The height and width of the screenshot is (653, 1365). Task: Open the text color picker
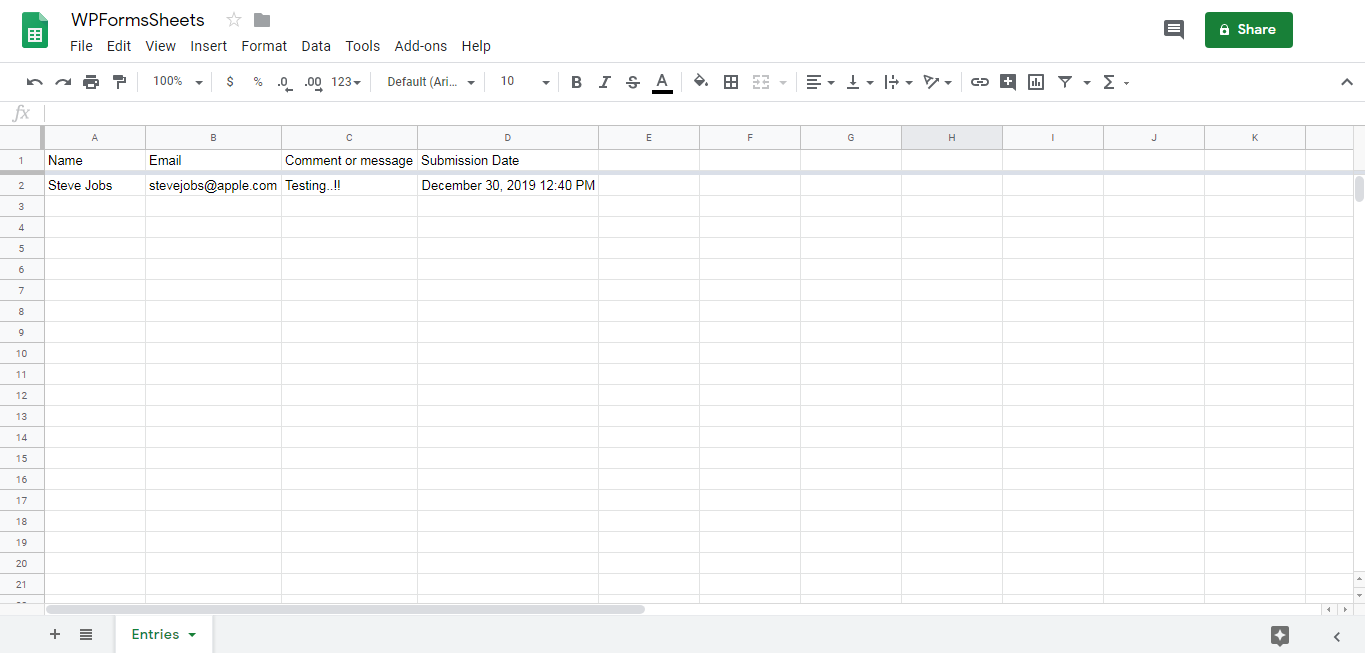[x=662, y=82]
